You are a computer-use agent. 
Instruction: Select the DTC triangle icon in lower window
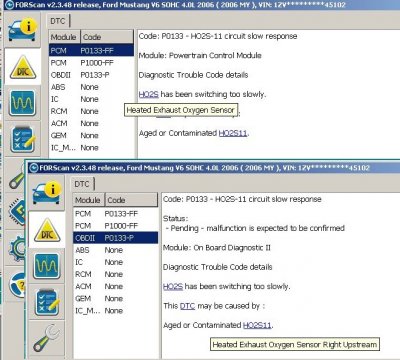(x=47, y=230)
